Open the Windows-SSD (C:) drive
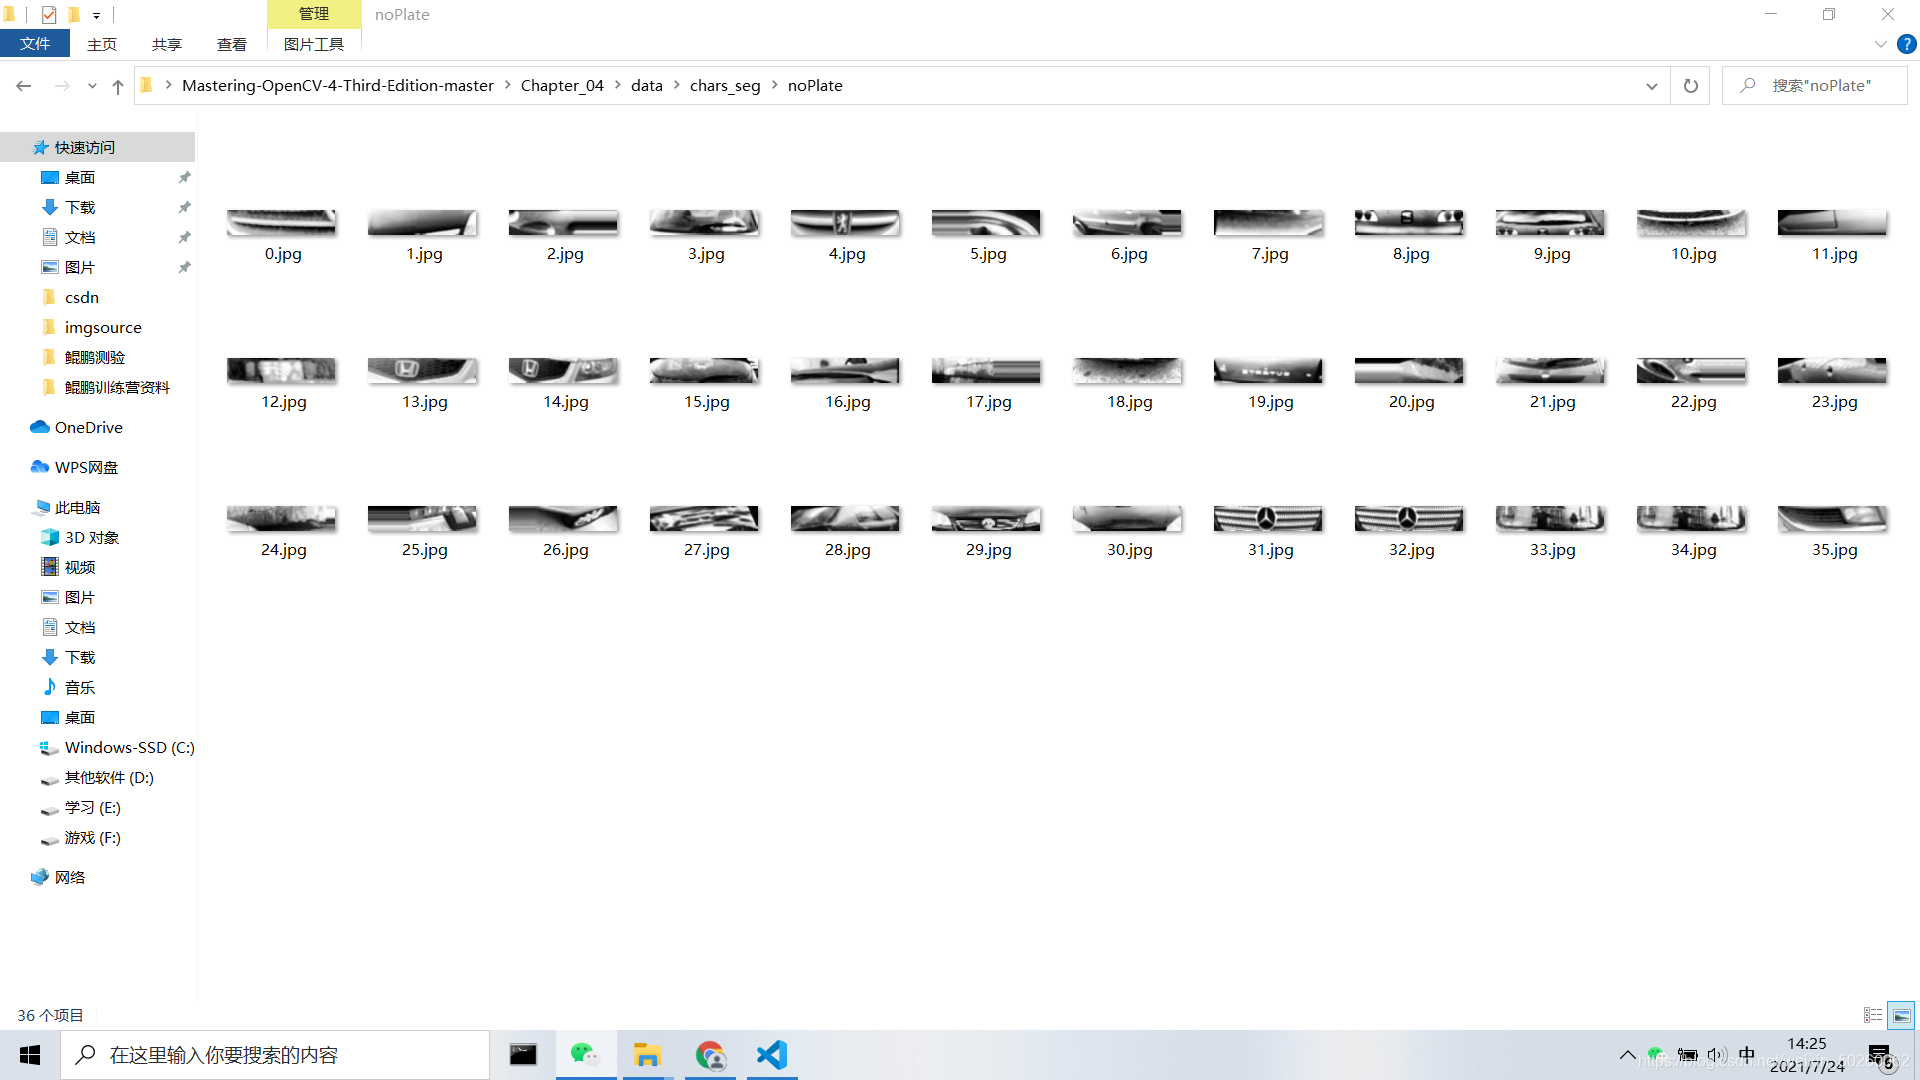Screen dimensions: 1920x1080 [x=129, y=747]
